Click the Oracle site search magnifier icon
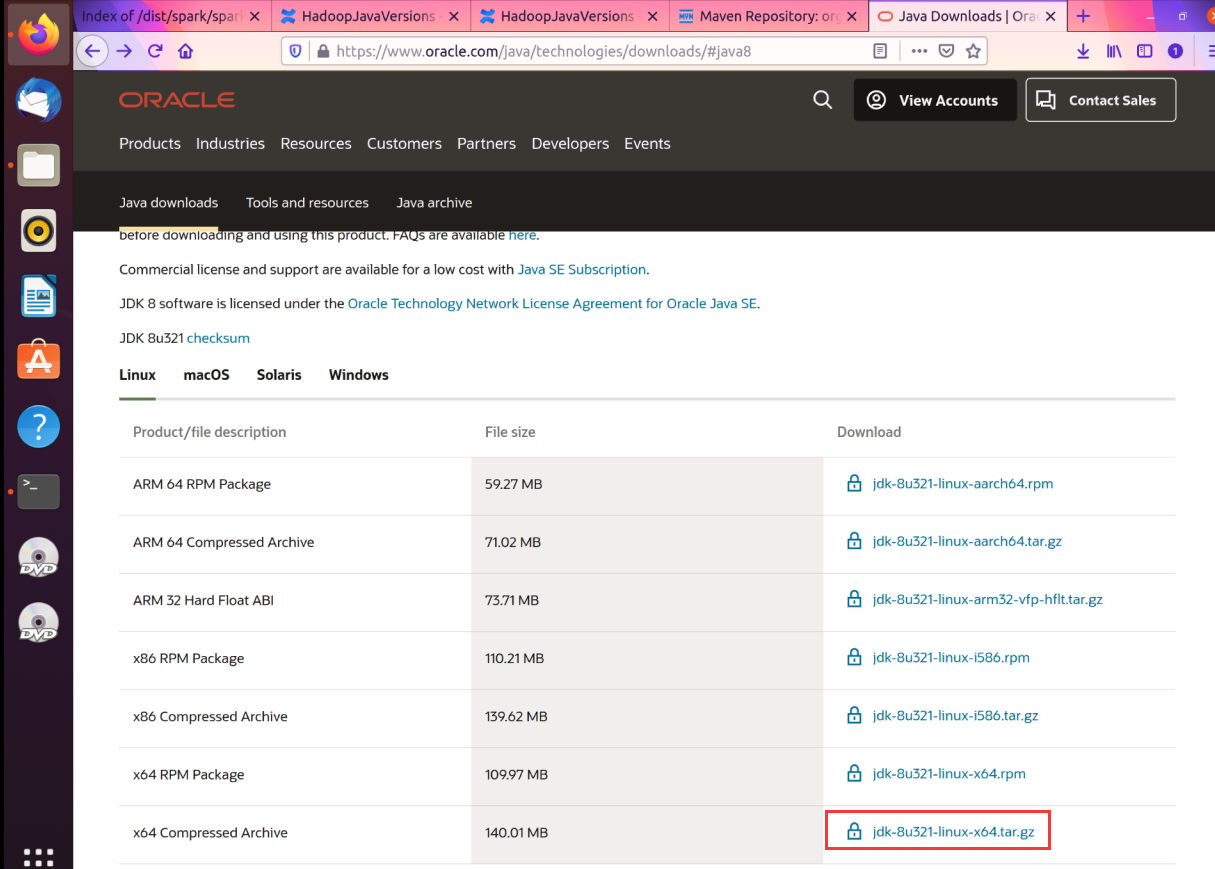 coord(822,100)
